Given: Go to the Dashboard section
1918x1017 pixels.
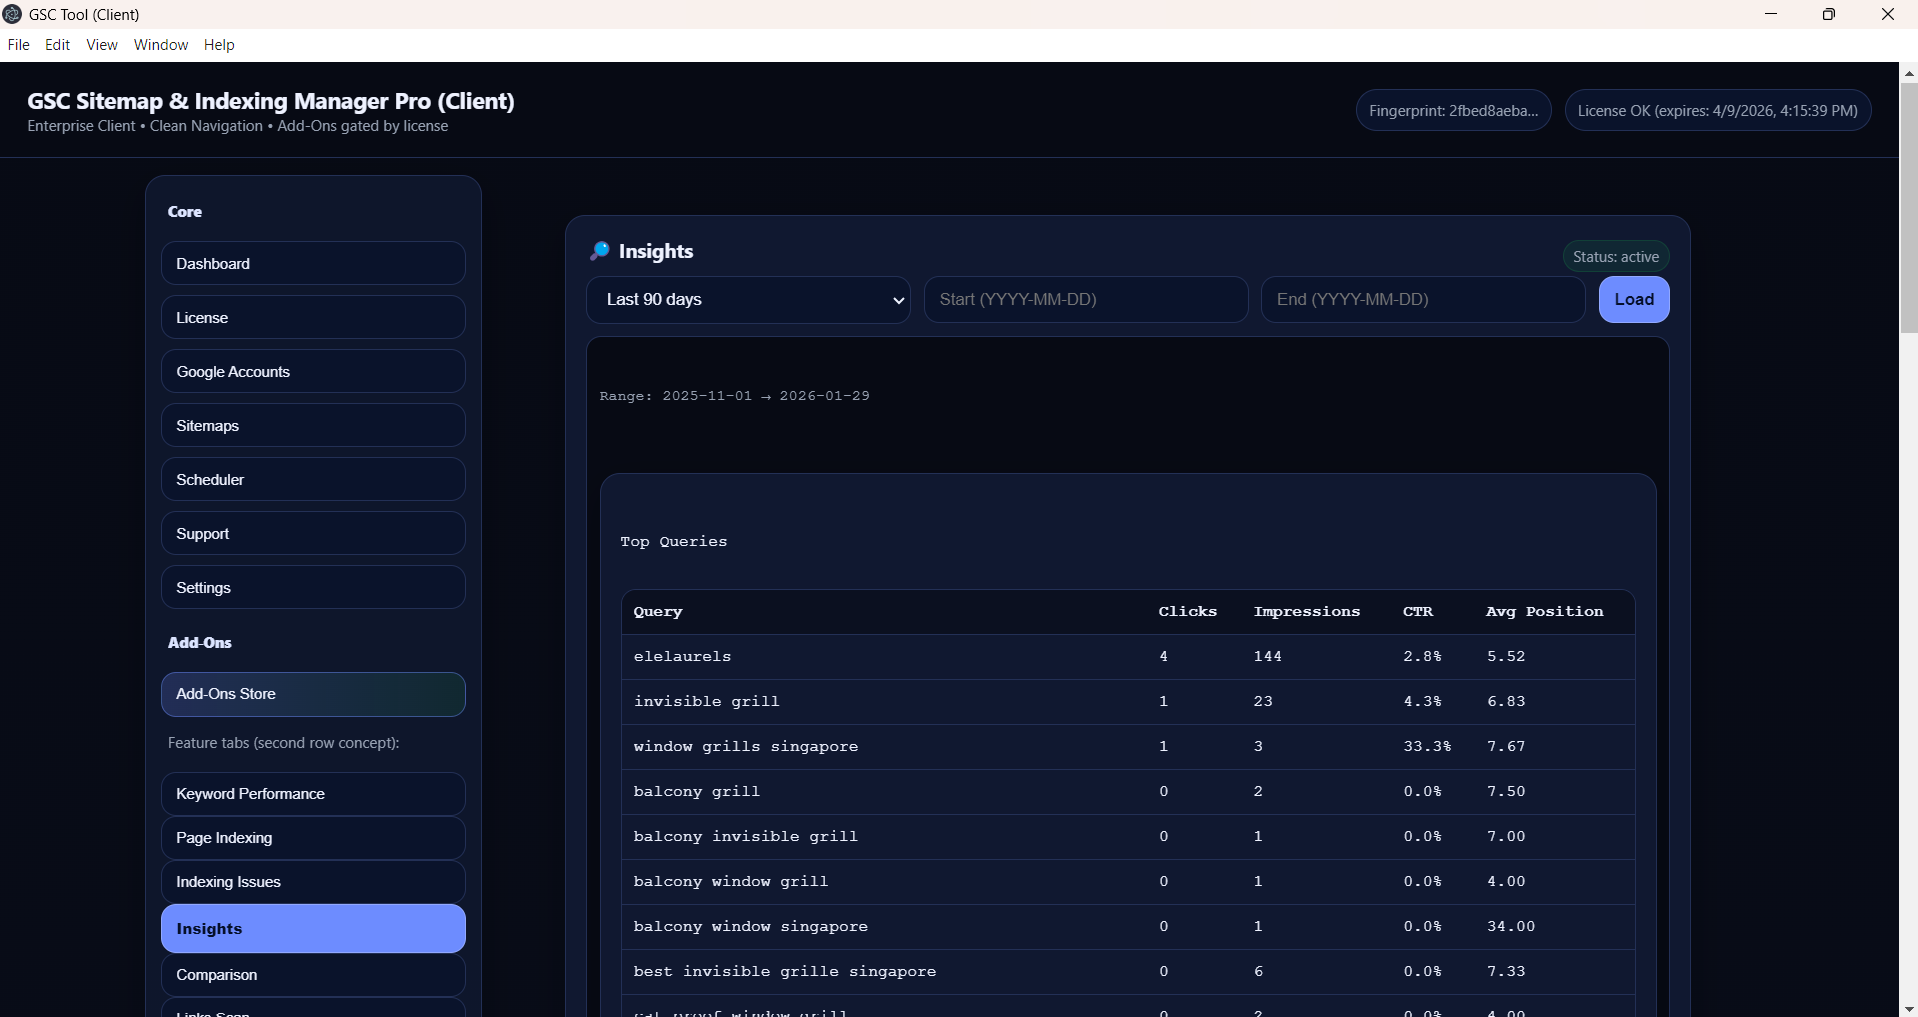Looking at the screenshot, I should [313, 264].
